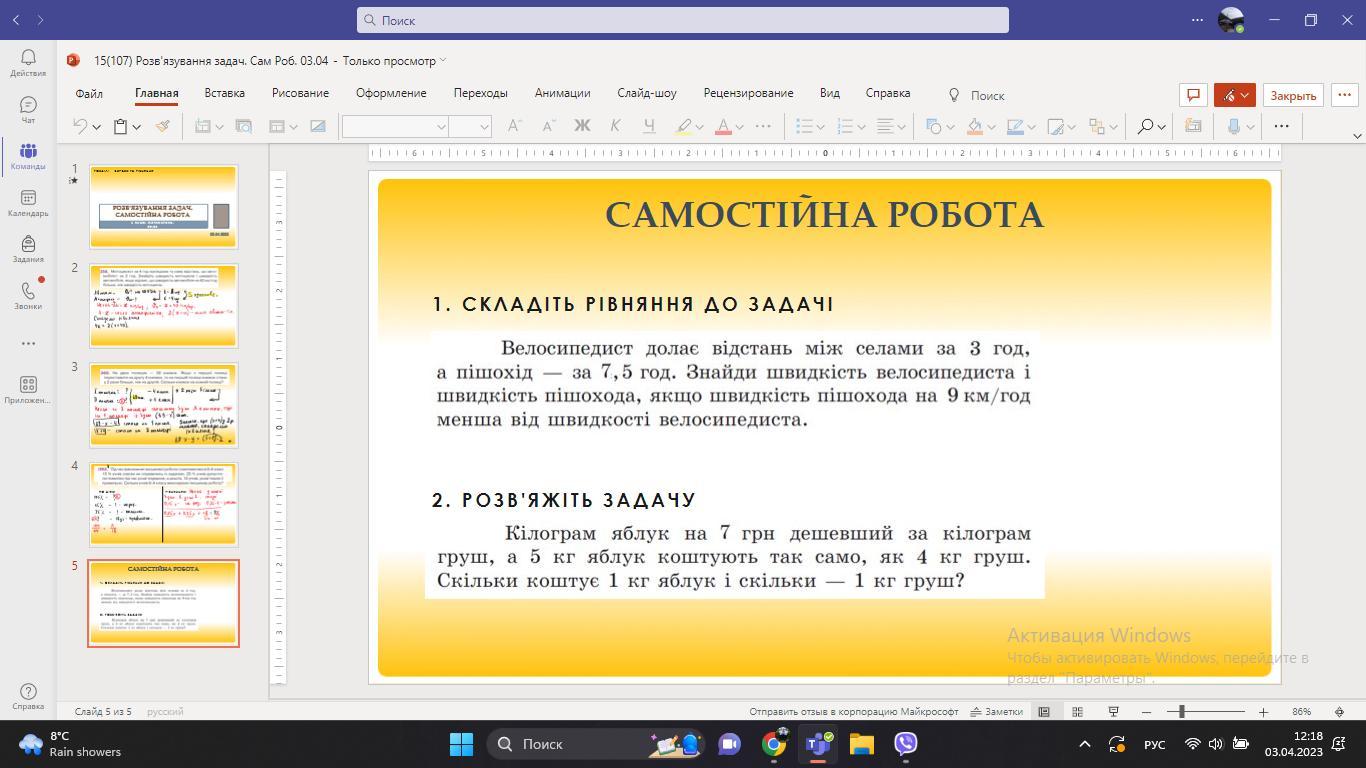Image resolution: width=1366 pixels, height=768 pixels.
Task: Start slideshow from status bar icon
Action: [1113, 712]
